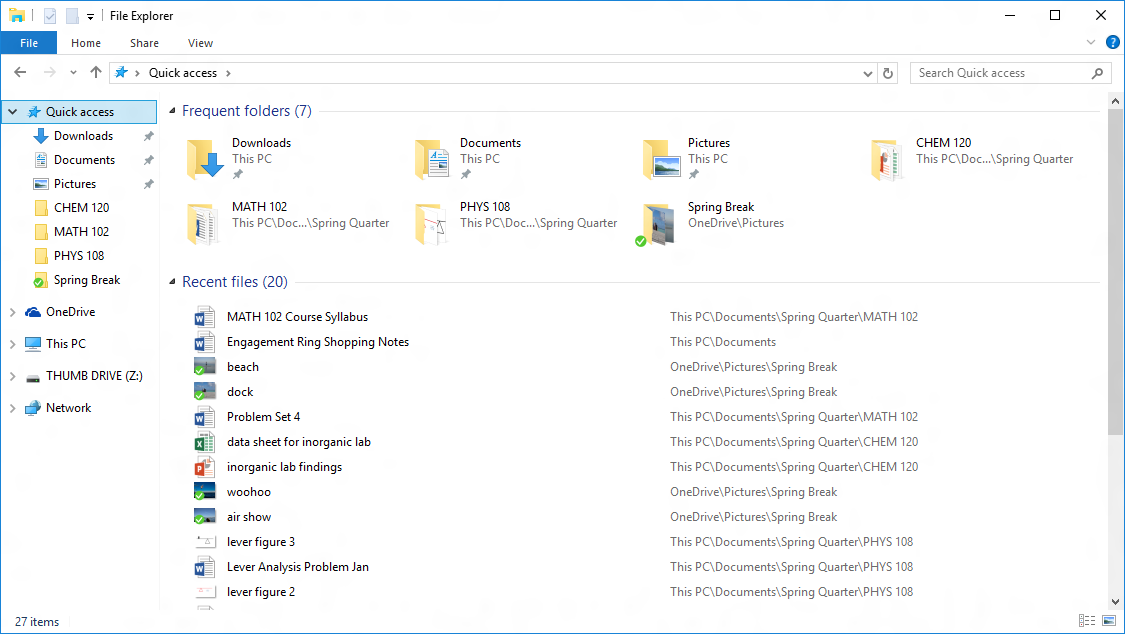Switch to Large thumbnails view in status bar
Viewport: 1125px width, 634px height.
(1110, 621)
